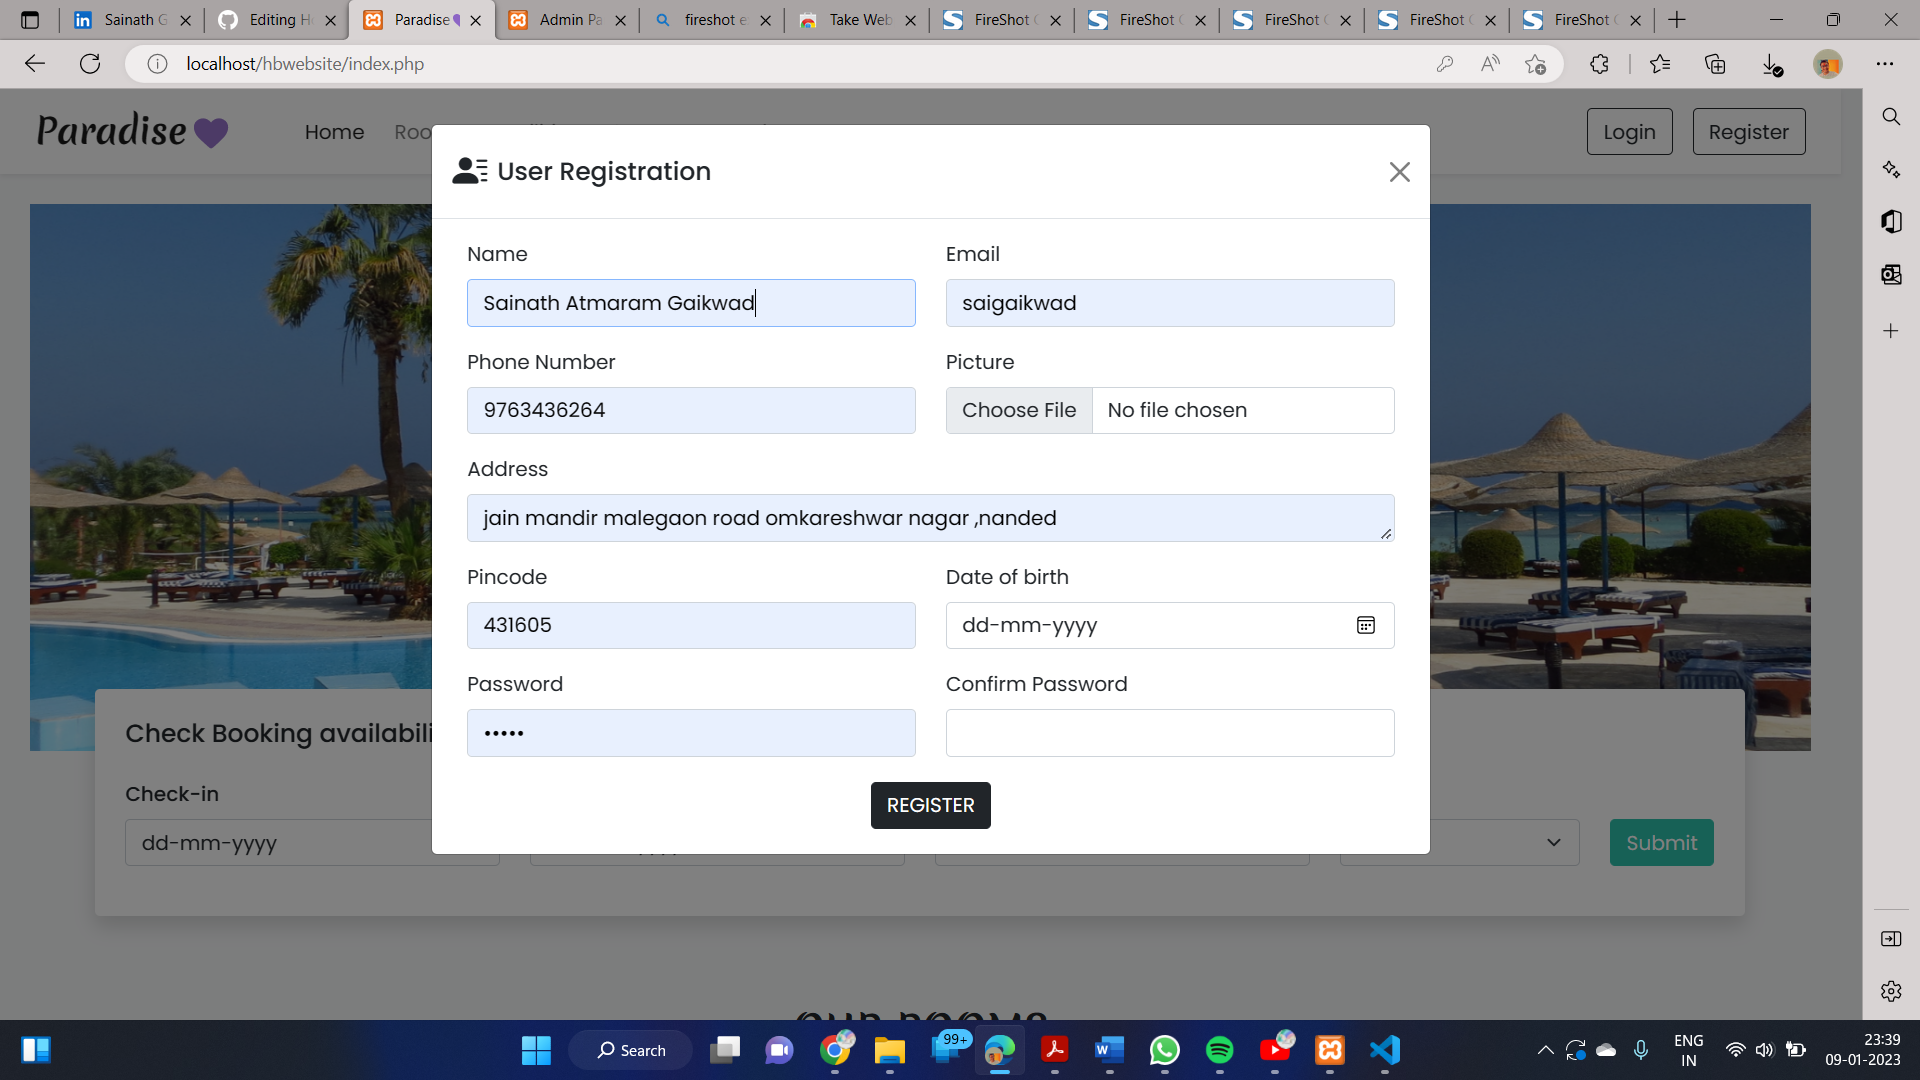This screenshot has height=1080, width=1920.
Task: Switch to the Admin Panel tab
Action: (x=567, y=20)
